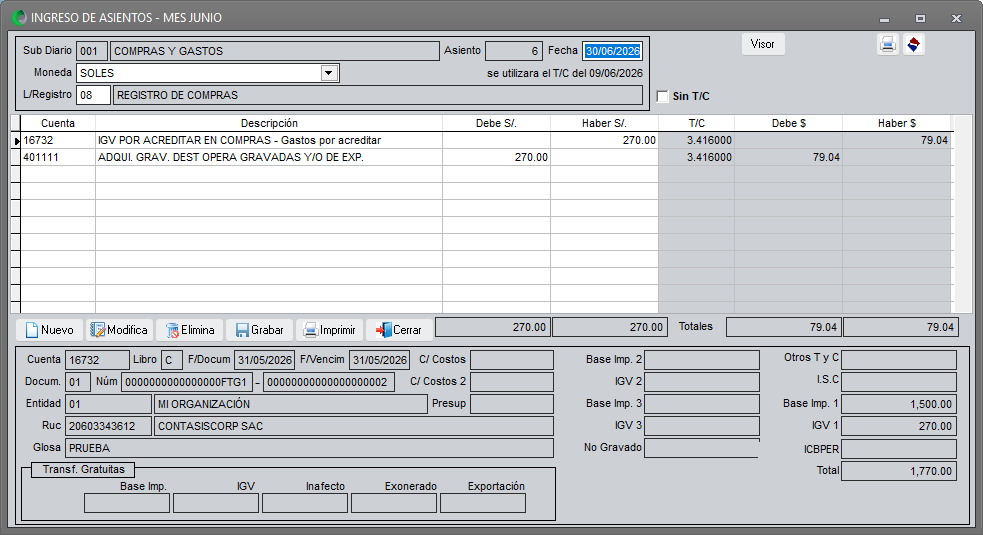Maximize the Ingreso de Asientos window
This screenshot has width=983, height=535.
(x=920, y=19)
